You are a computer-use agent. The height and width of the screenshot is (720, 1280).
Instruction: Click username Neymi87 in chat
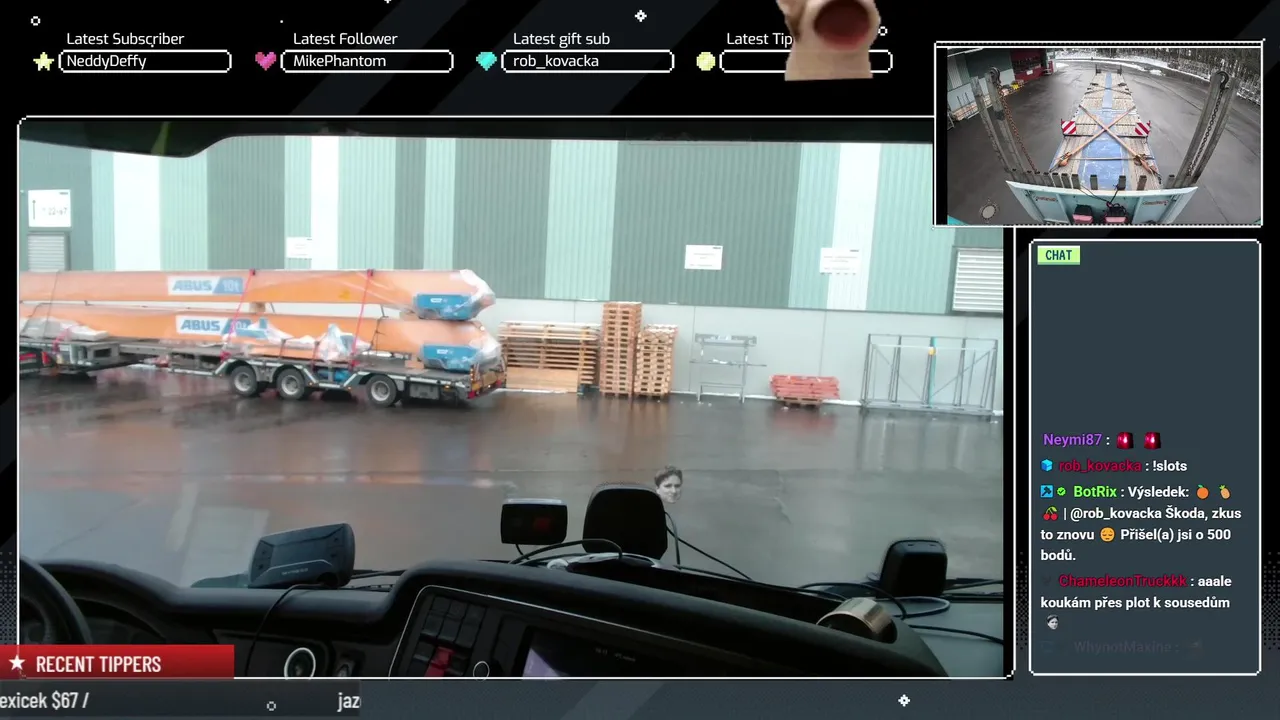pos(1072,440)
